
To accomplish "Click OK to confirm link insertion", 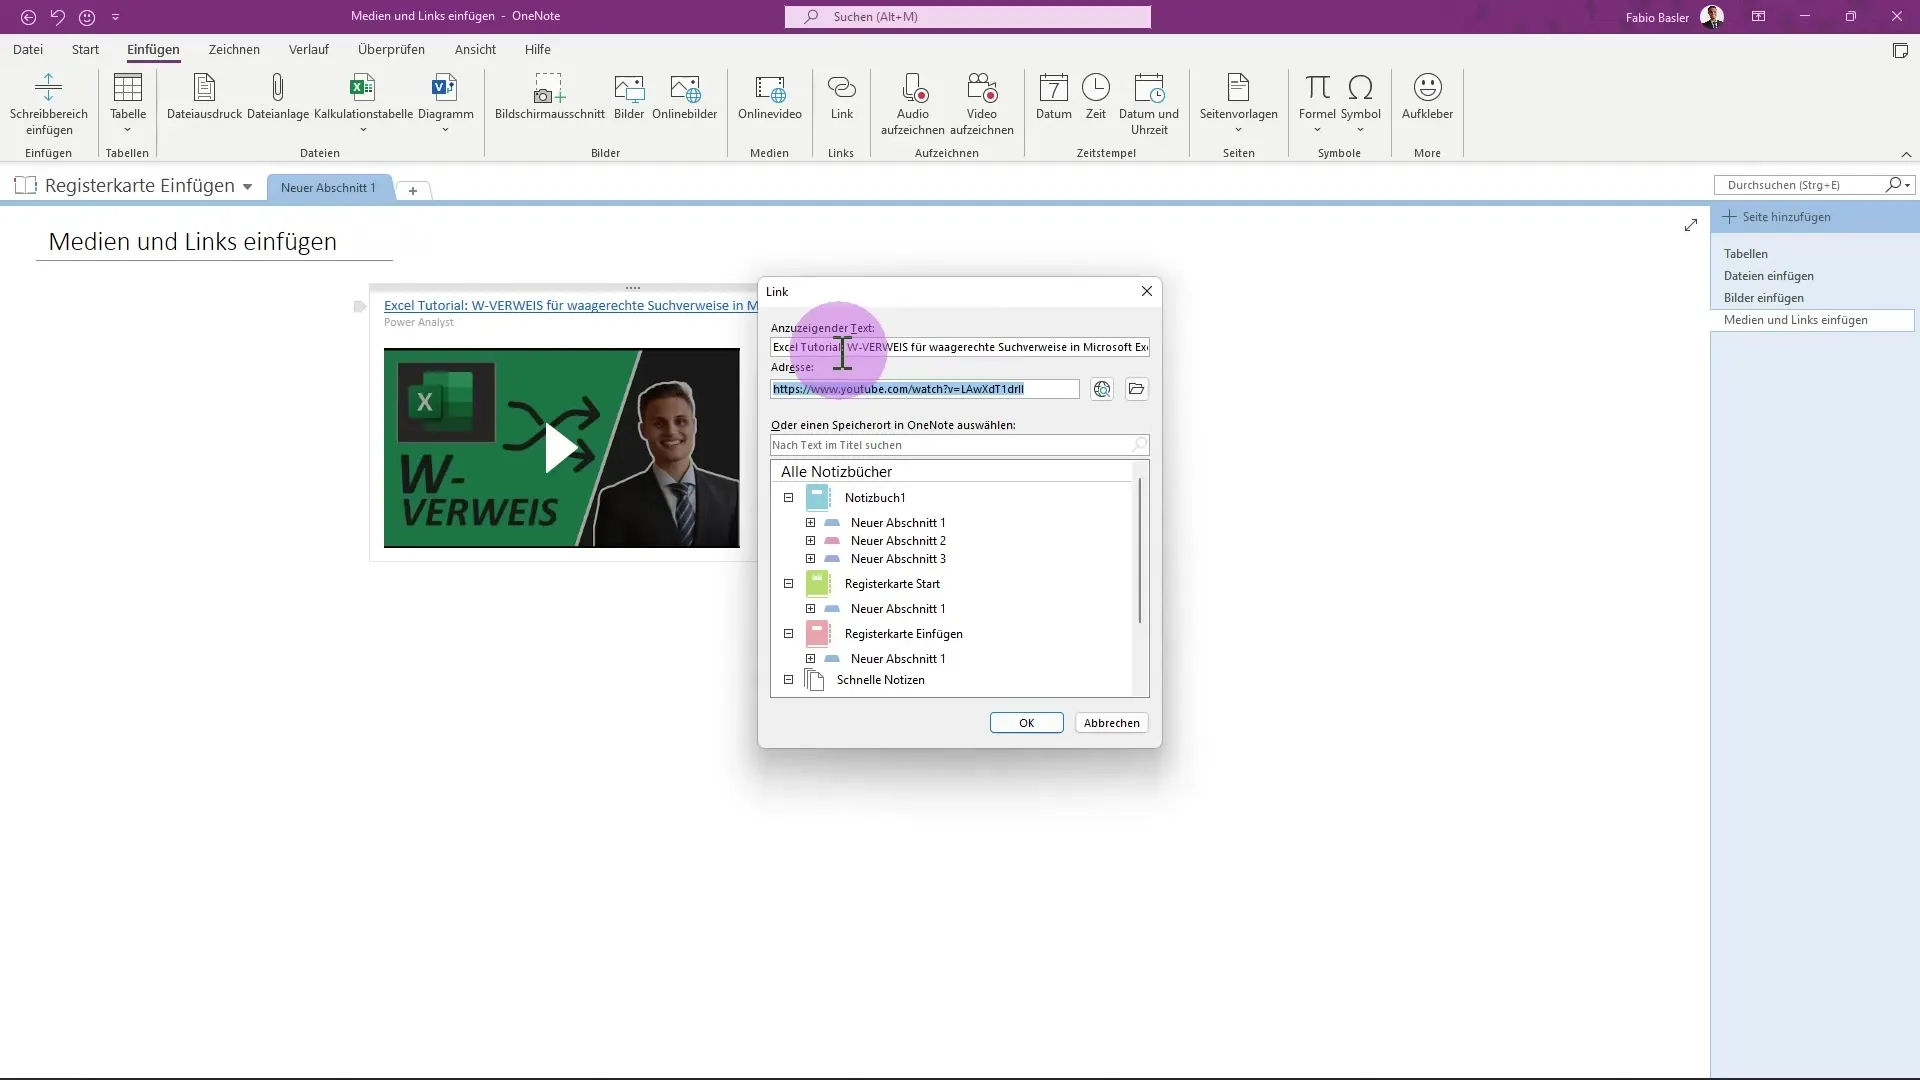I will 1027,723.
